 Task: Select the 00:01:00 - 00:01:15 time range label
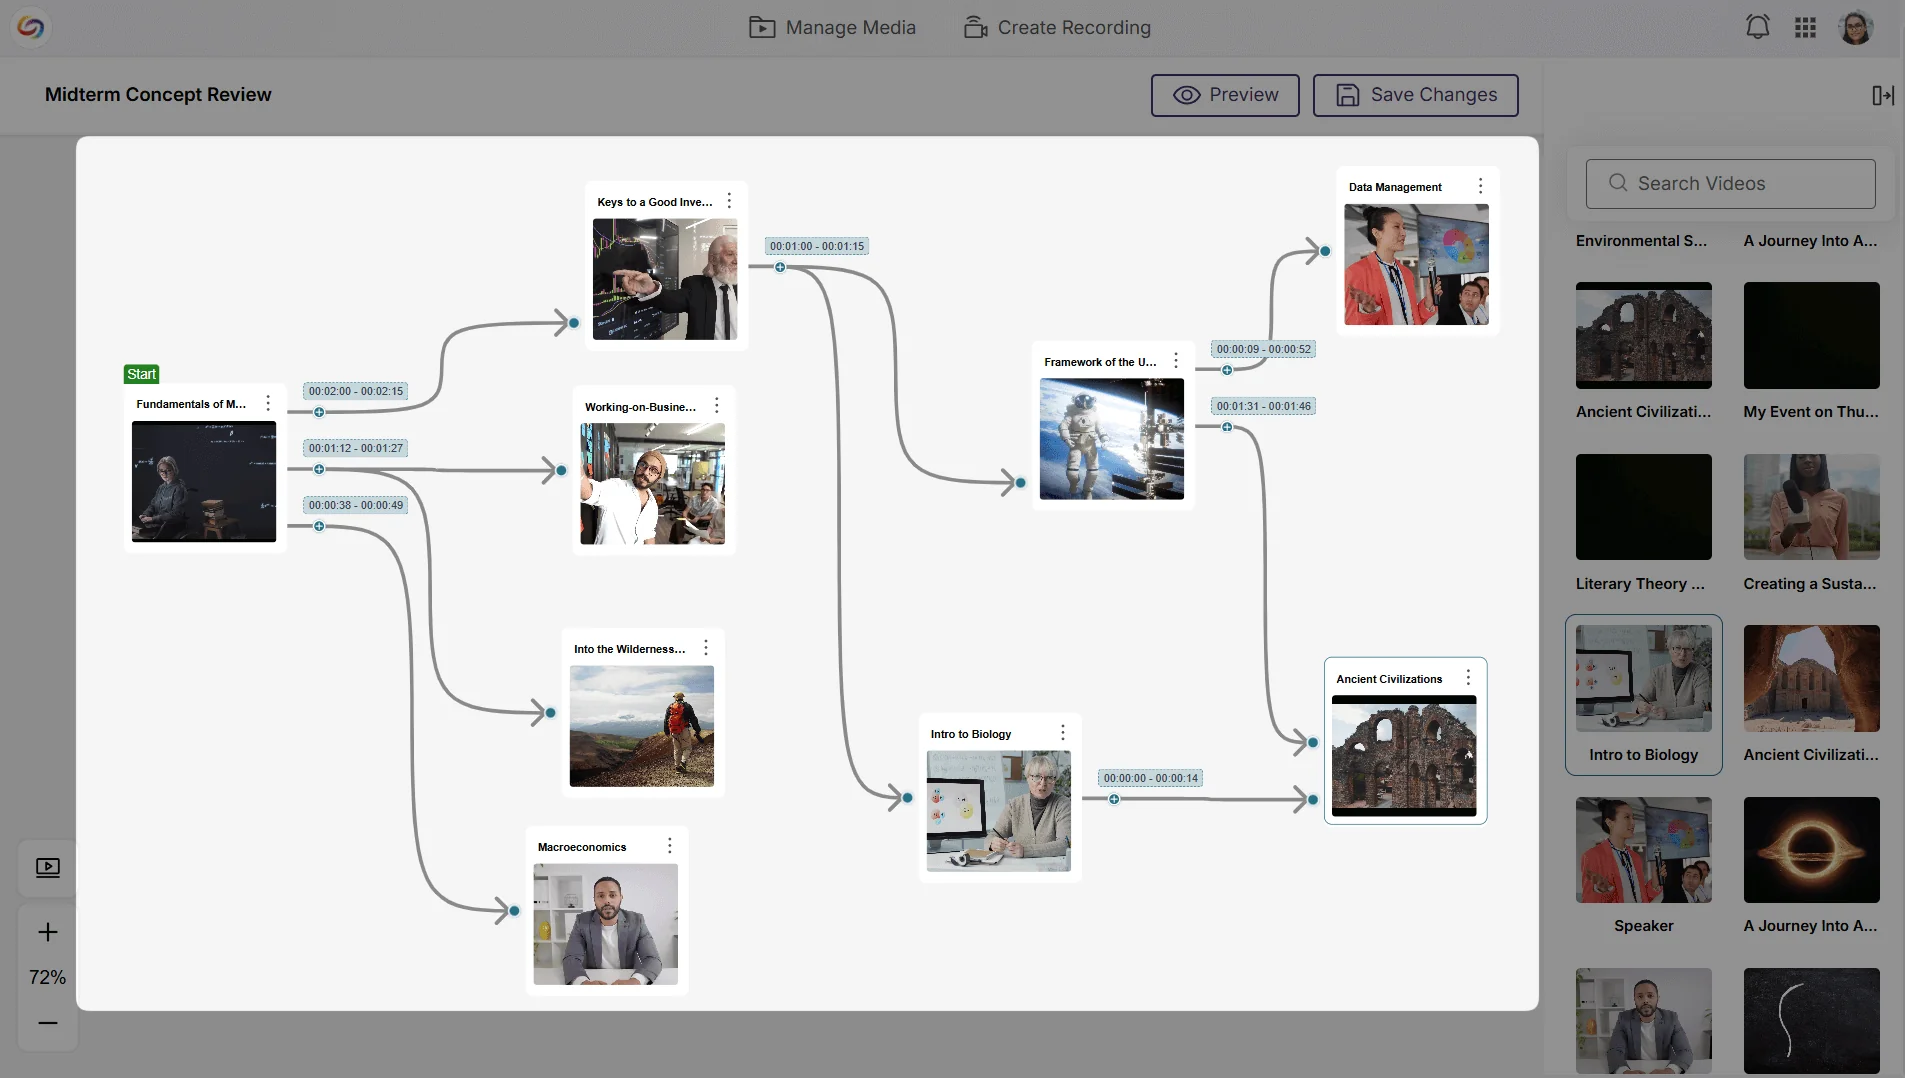click(816, 246)
